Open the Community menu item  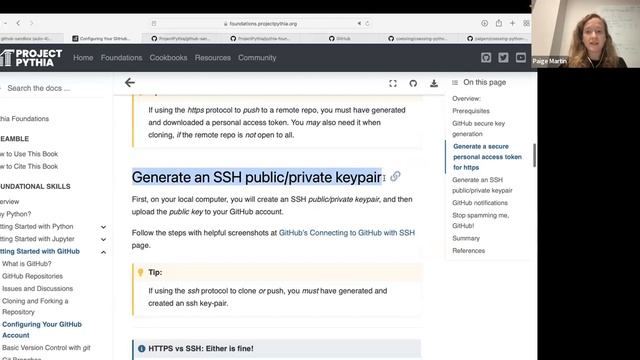click(x=257, y=58)
